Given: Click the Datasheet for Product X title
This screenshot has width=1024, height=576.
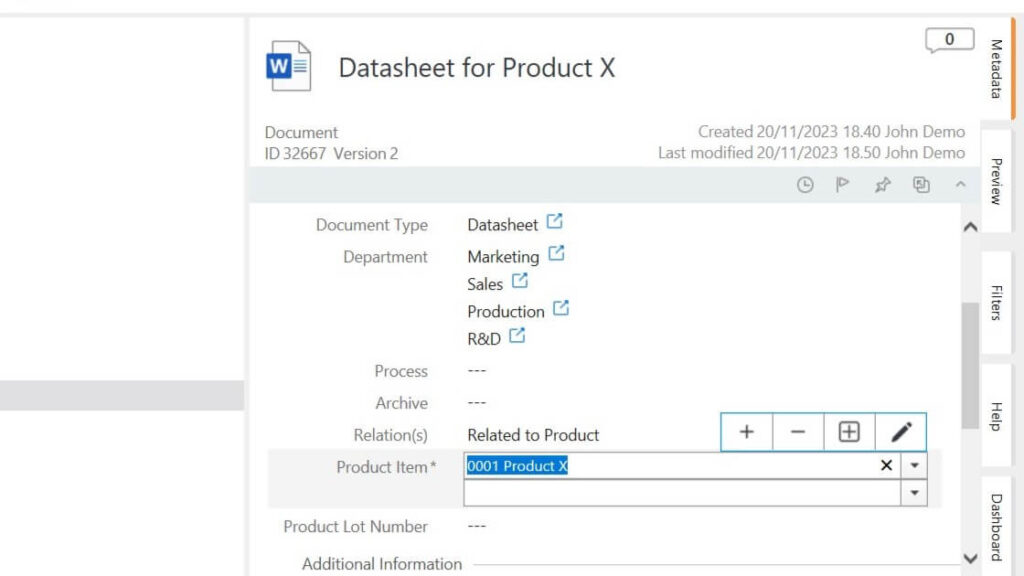Looking at the screenshot, I should 477,68.
